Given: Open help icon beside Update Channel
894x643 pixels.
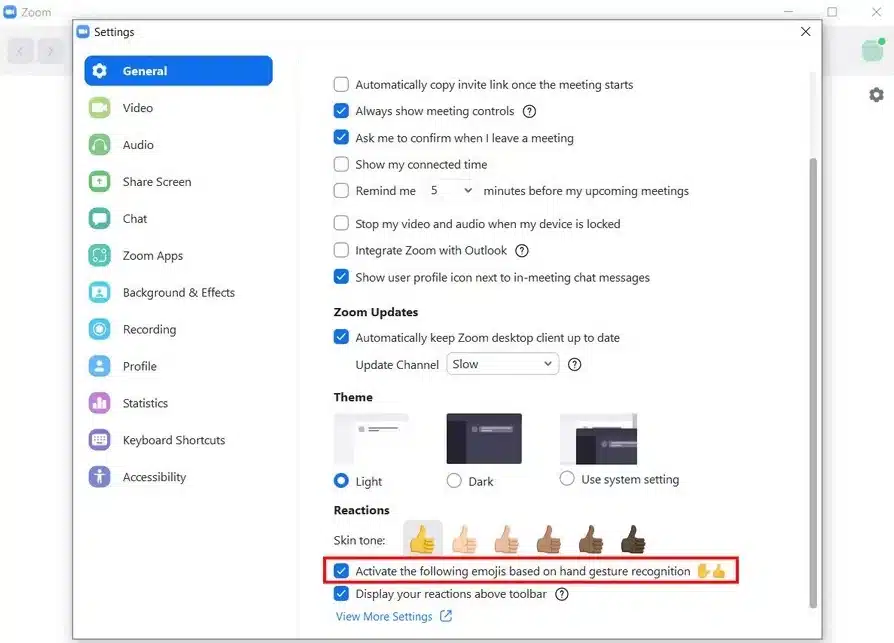Looking at the screenshot, I should coord(575,364).
